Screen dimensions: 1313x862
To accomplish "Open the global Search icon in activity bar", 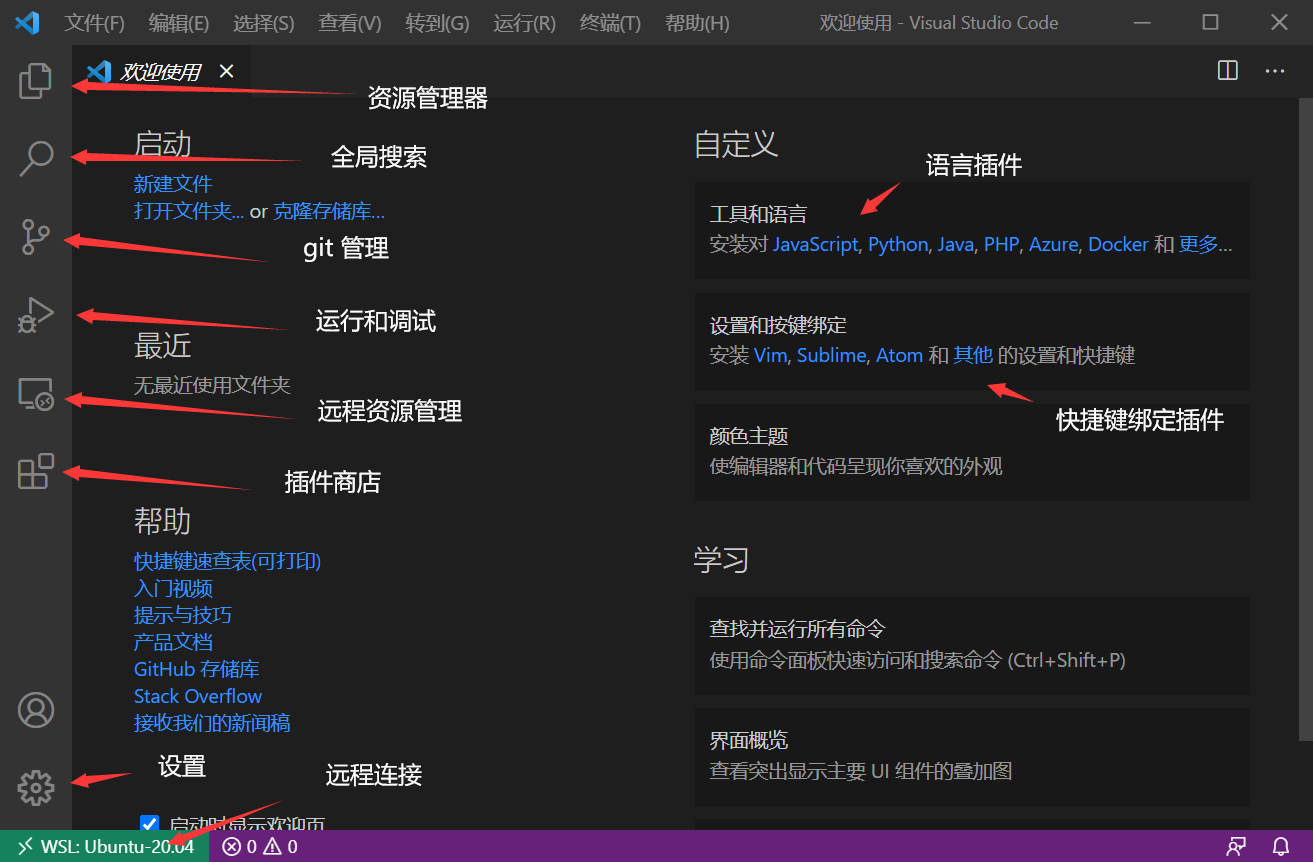I will (x=35, y=158).
